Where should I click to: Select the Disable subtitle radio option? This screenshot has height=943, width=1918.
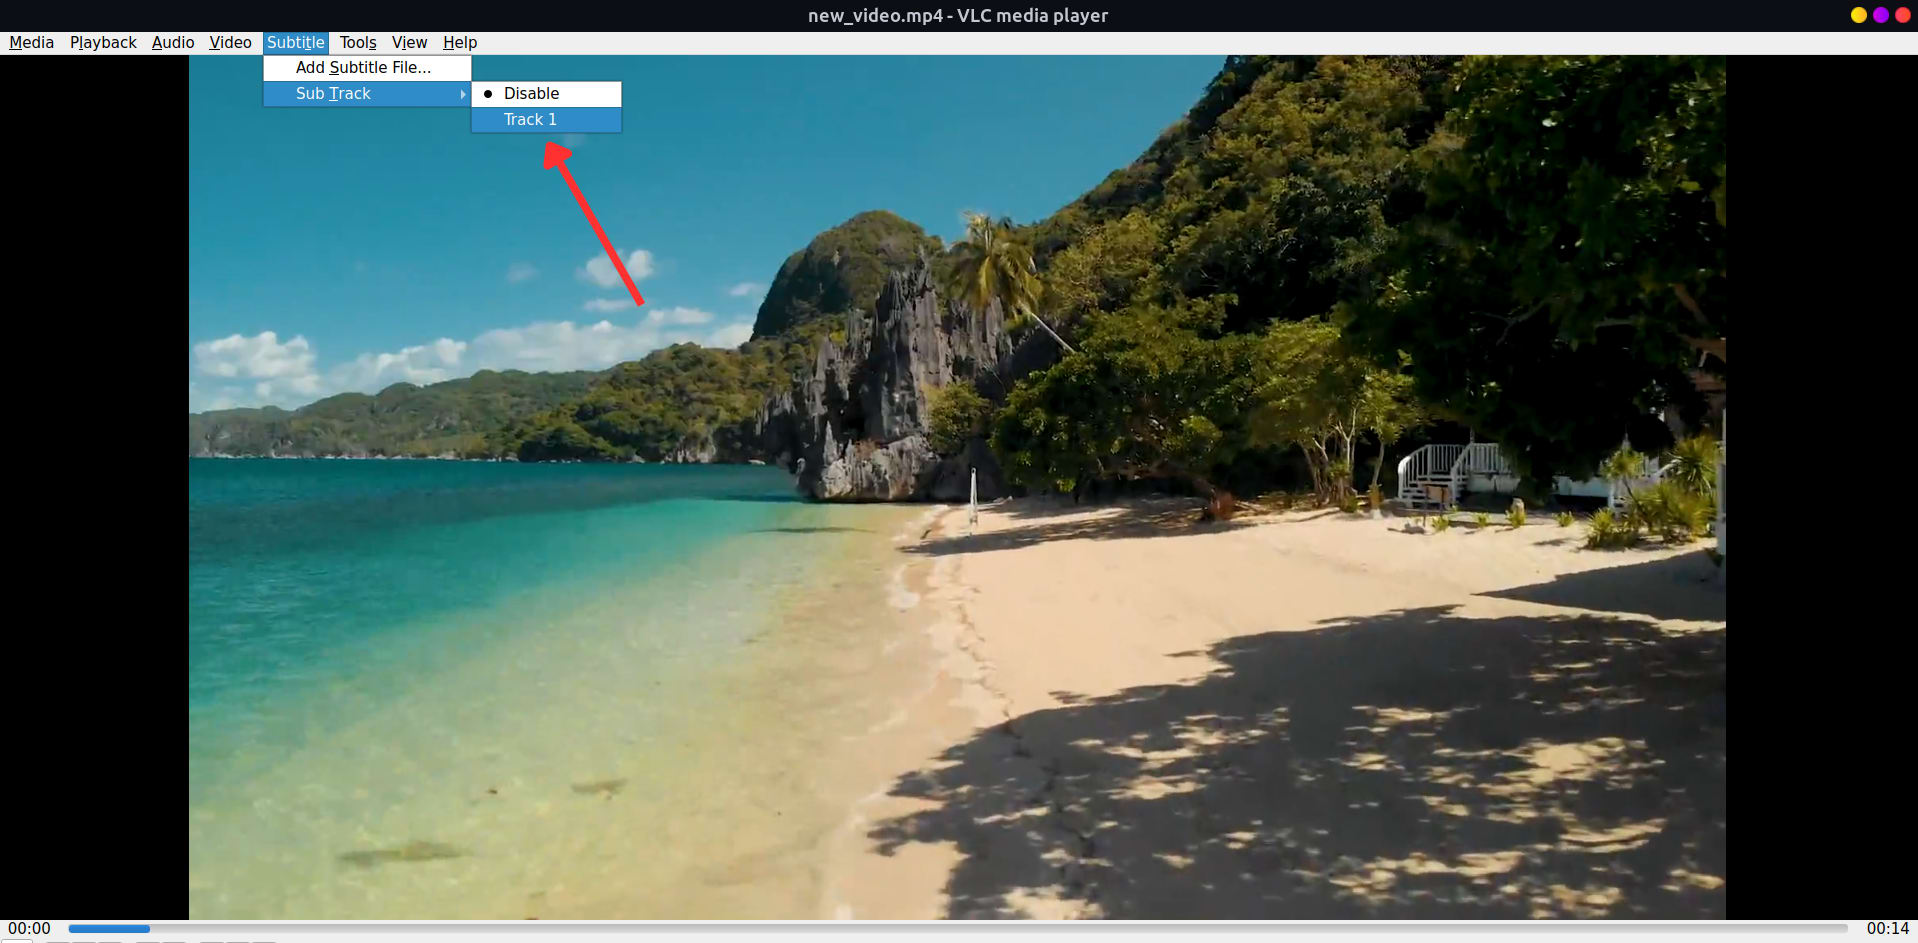pyautogui.click(x=531, y=93)
